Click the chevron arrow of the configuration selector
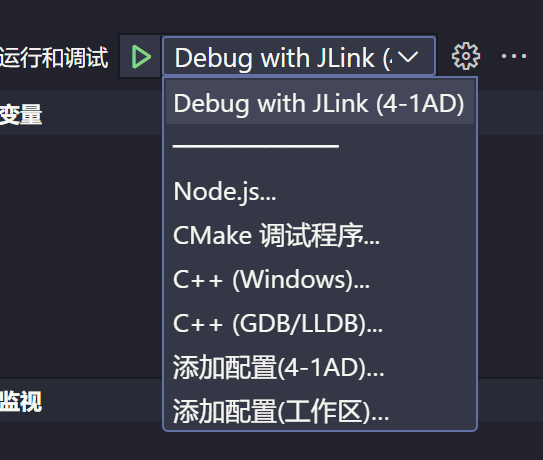543x460 pixels. pos(408,56)
